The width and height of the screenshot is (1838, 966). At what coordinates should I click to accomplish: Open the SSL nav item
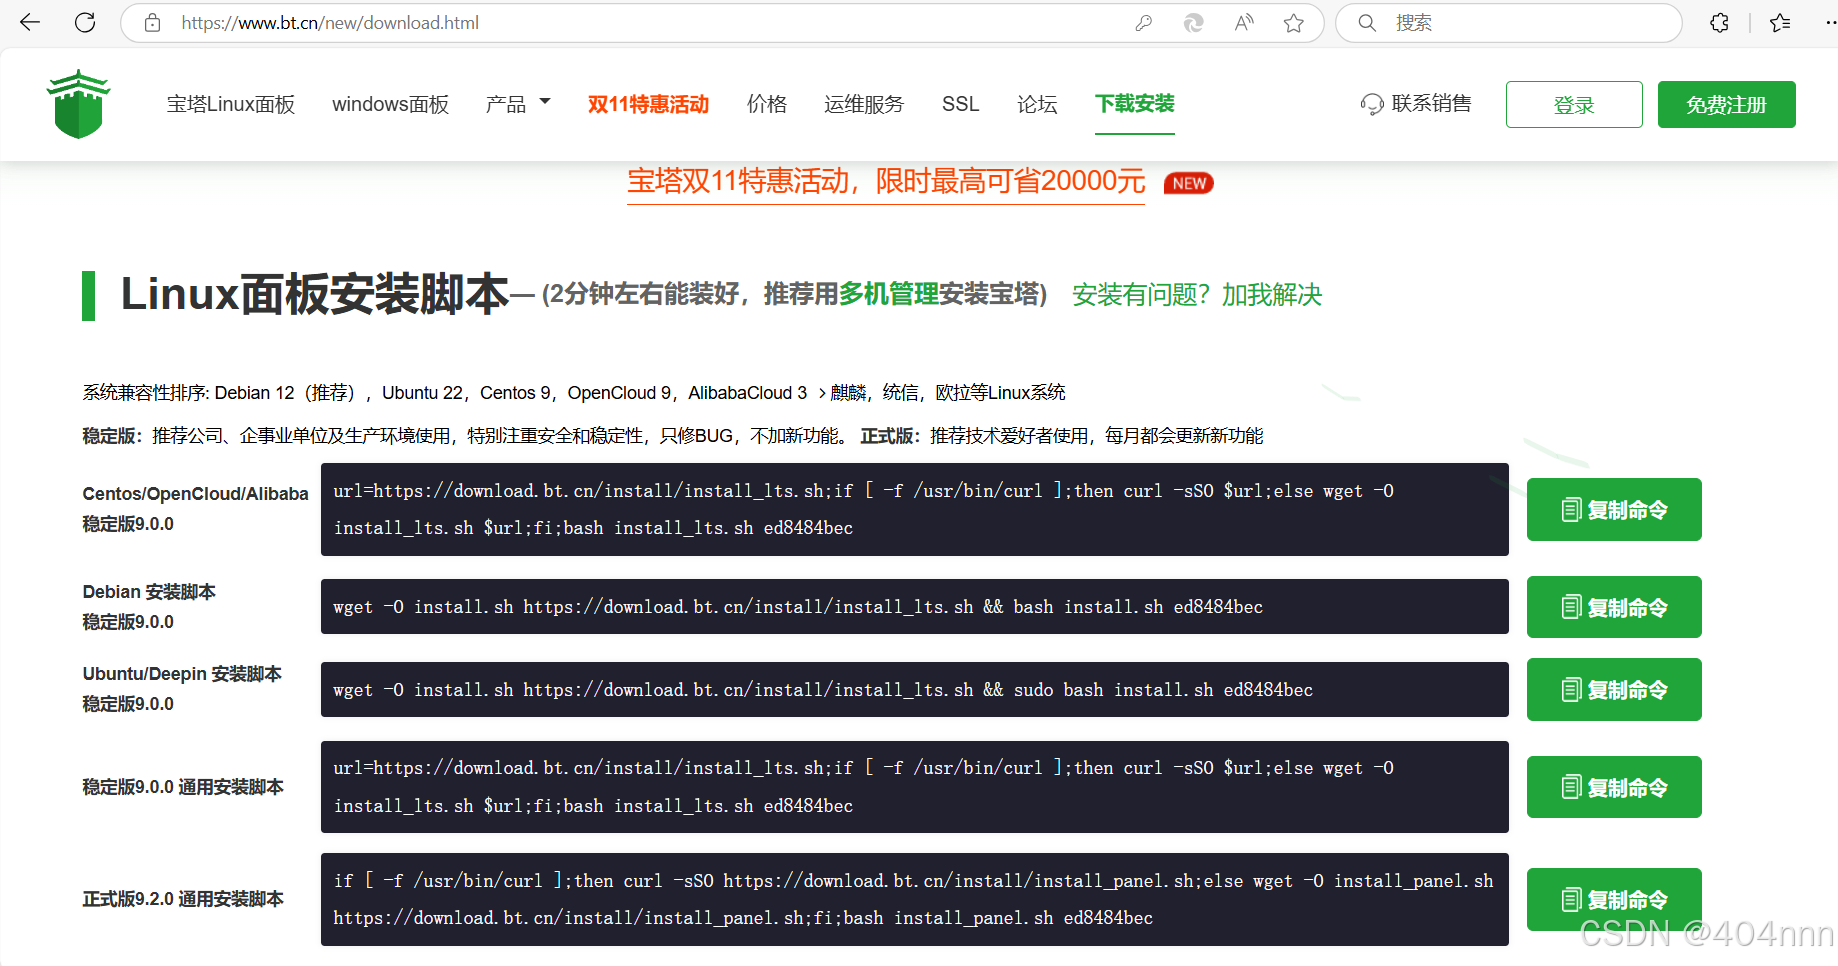(961, 104)
